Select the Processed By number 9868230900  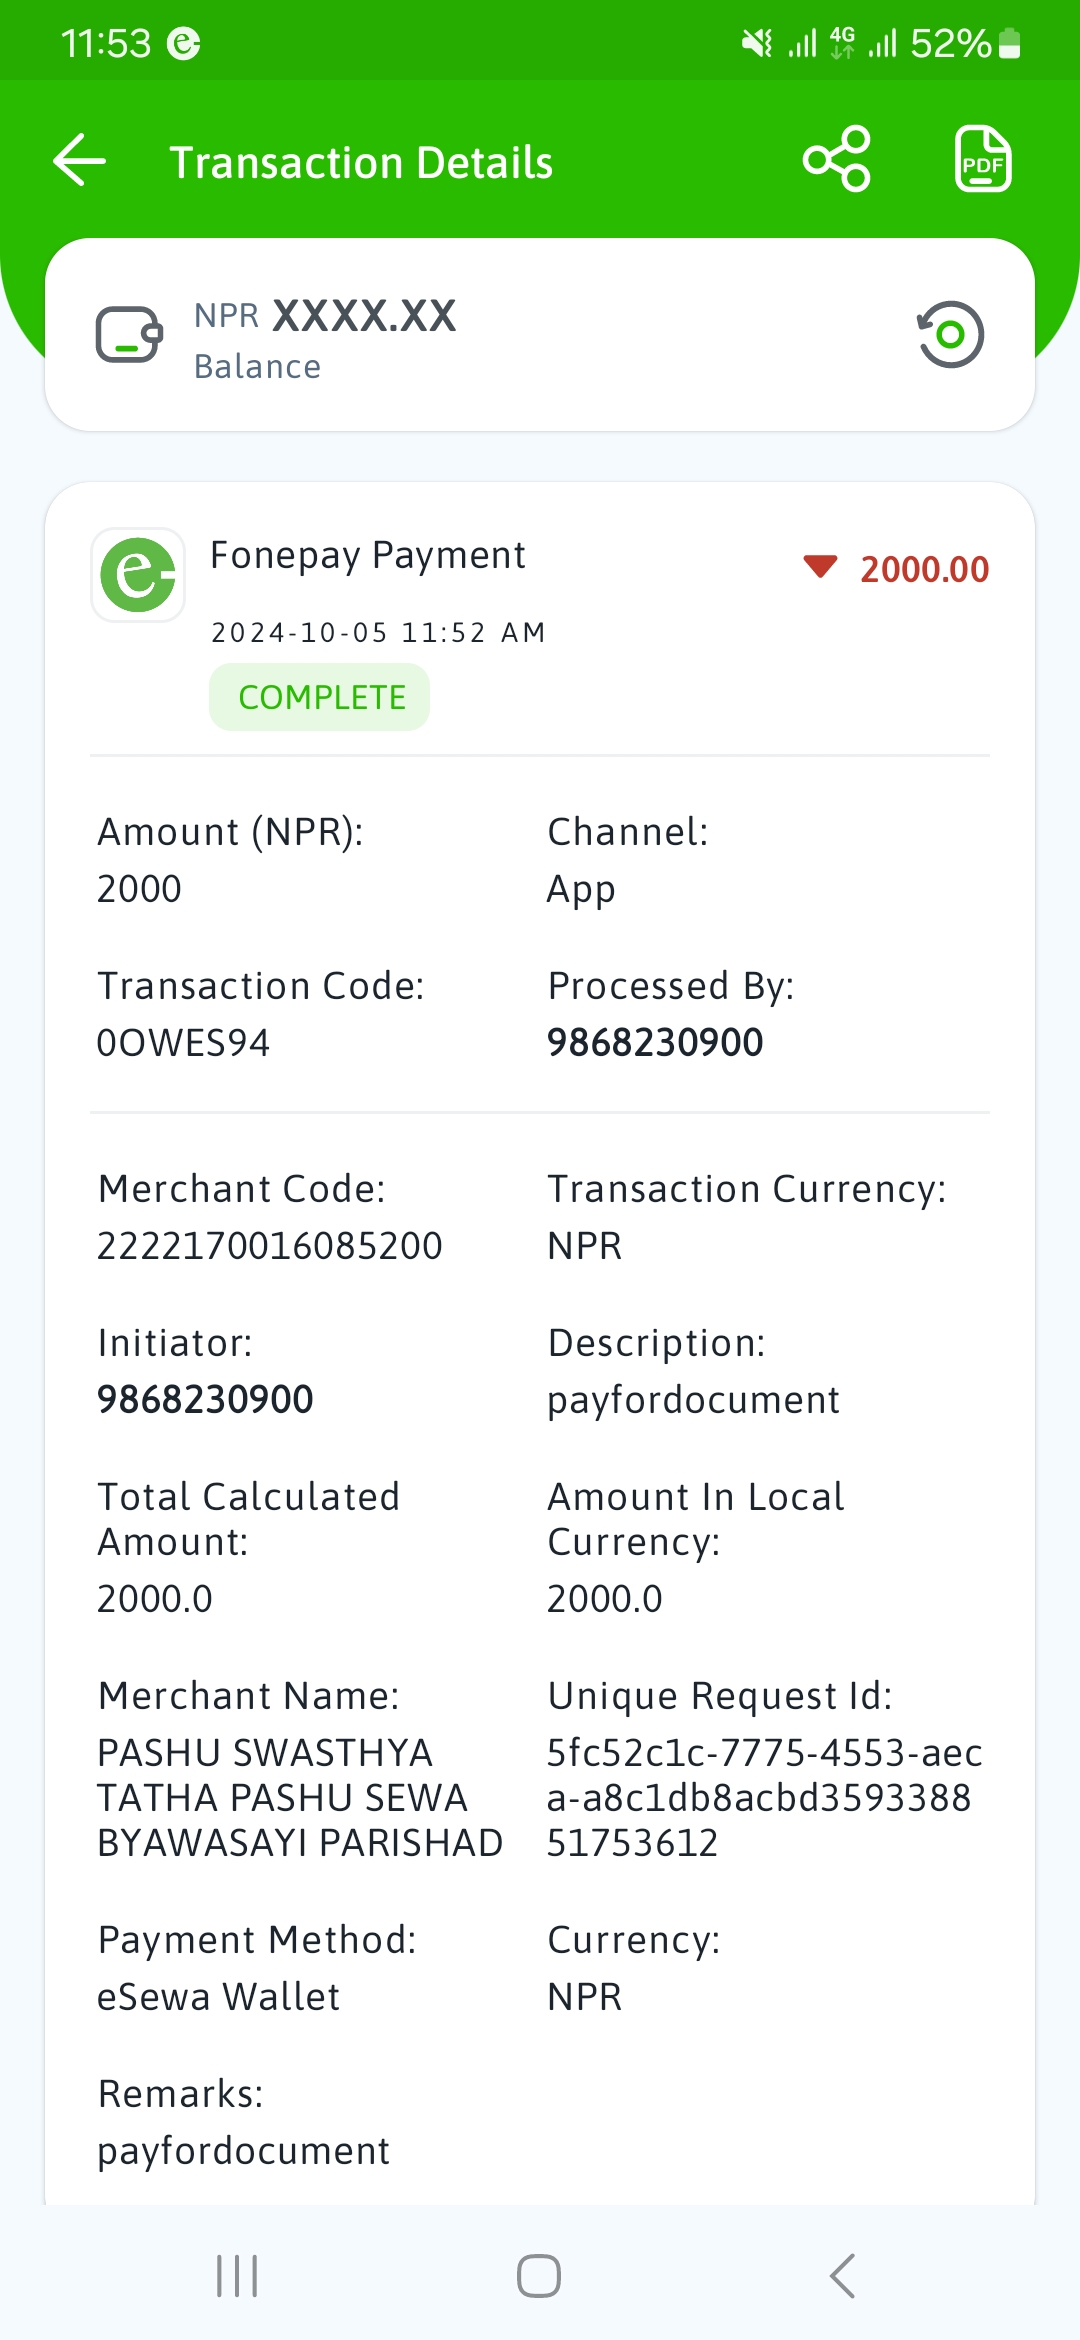[x=655, y=1043]
